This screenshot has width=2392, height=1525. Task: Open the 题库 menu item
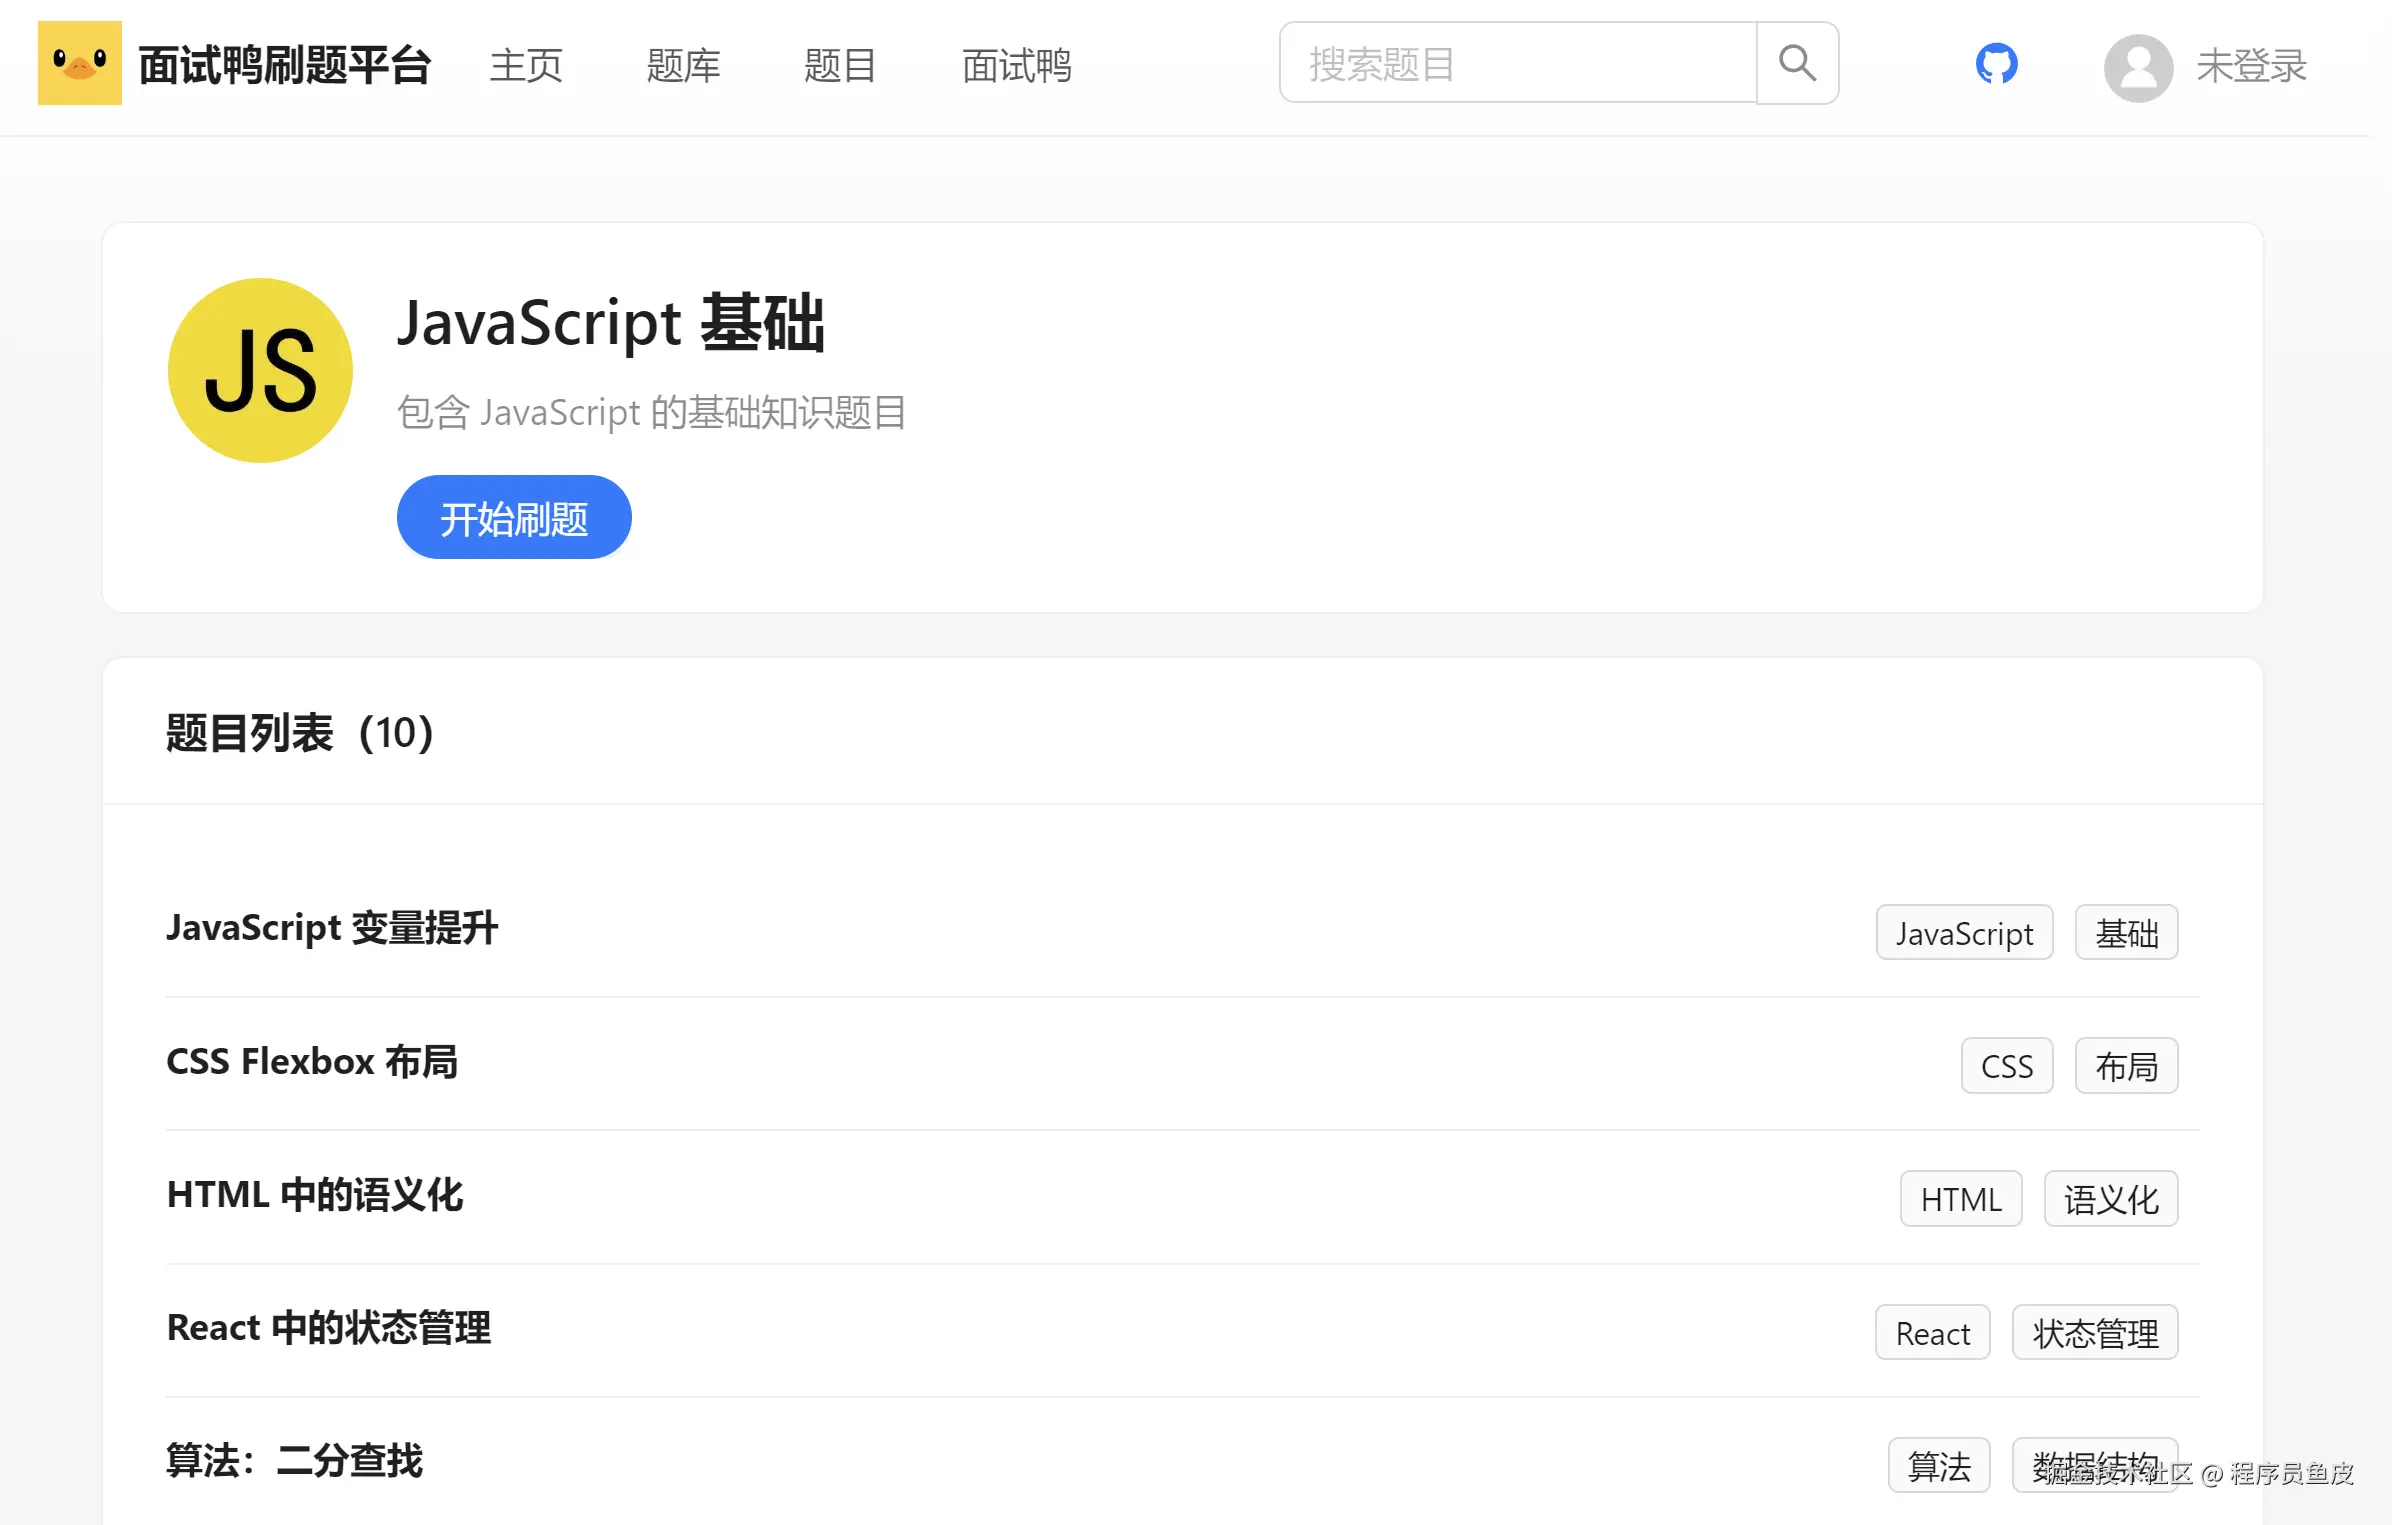[x=683, y=66]
